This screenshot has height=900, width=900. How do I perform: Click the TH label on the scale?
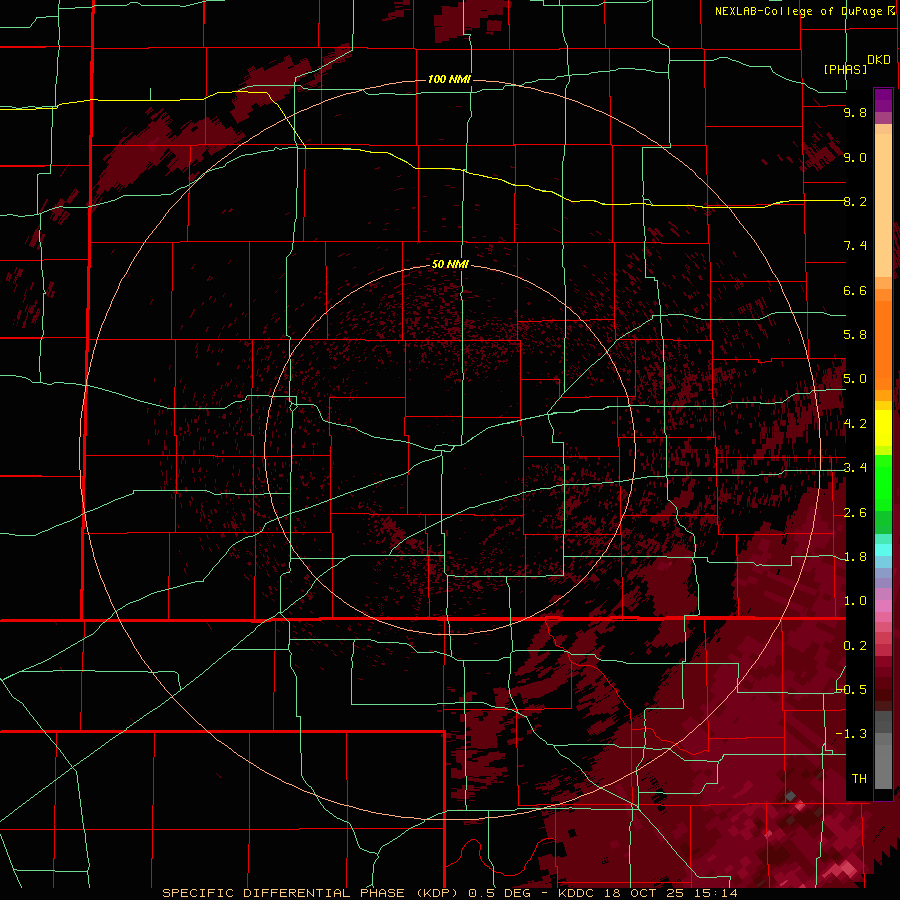tap(859, 779)
